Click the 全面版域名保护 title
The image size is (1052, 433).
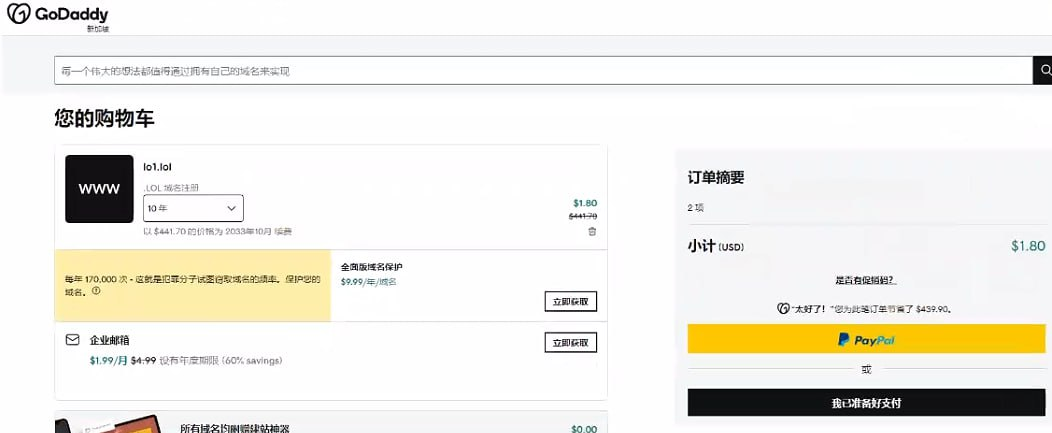click(x=372, y=268)
